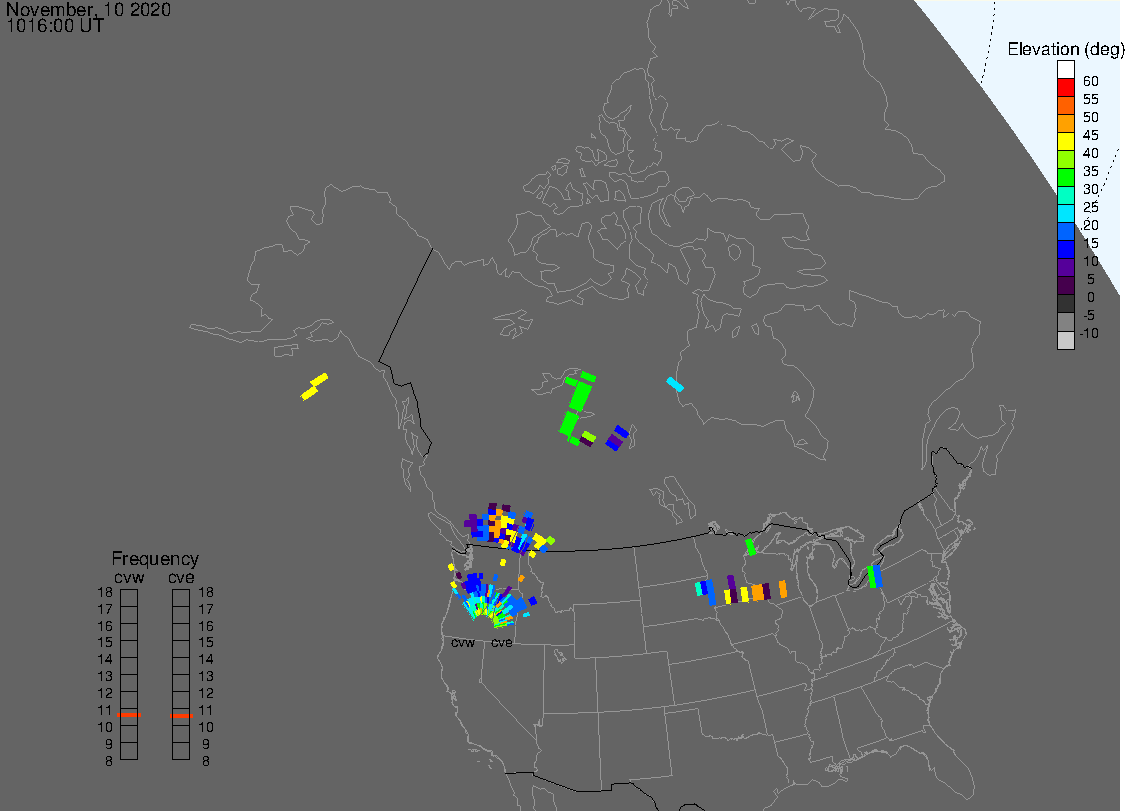Click the '0' elevation legend label
The height and width of the screenshot is (811, 1125).
click(x=1091, y=297)
